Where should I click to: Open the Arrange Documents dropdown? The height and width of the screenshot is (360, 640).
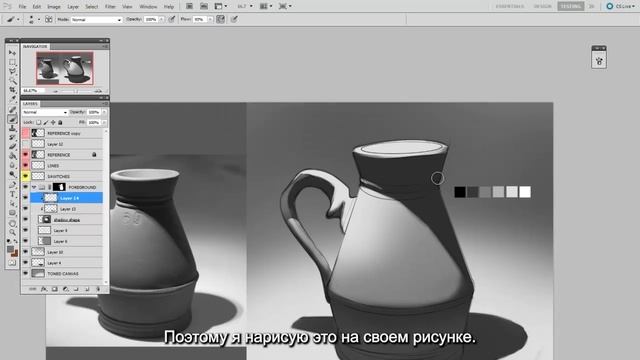click(266, 6)
